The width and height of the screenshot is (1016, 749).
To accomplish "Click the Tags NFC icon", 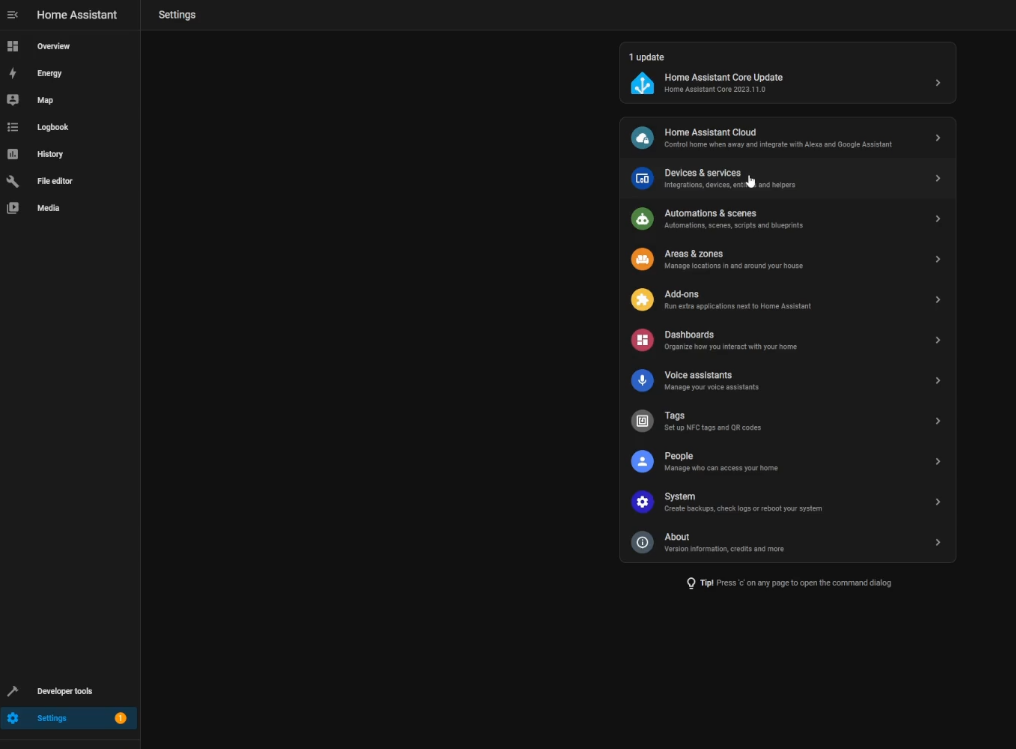I will tap(642, 421).
